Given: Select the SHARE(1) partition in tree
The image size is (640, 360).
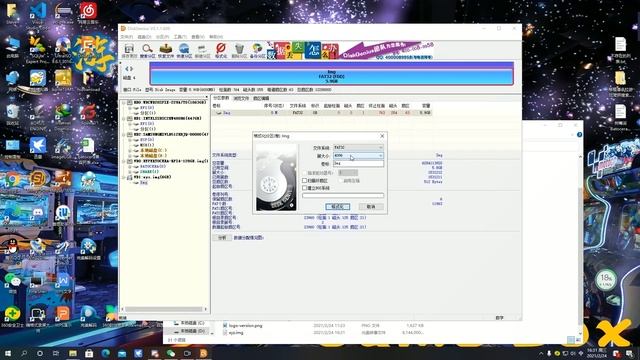Looking at the screenshot, I should [x=149, y=172].
